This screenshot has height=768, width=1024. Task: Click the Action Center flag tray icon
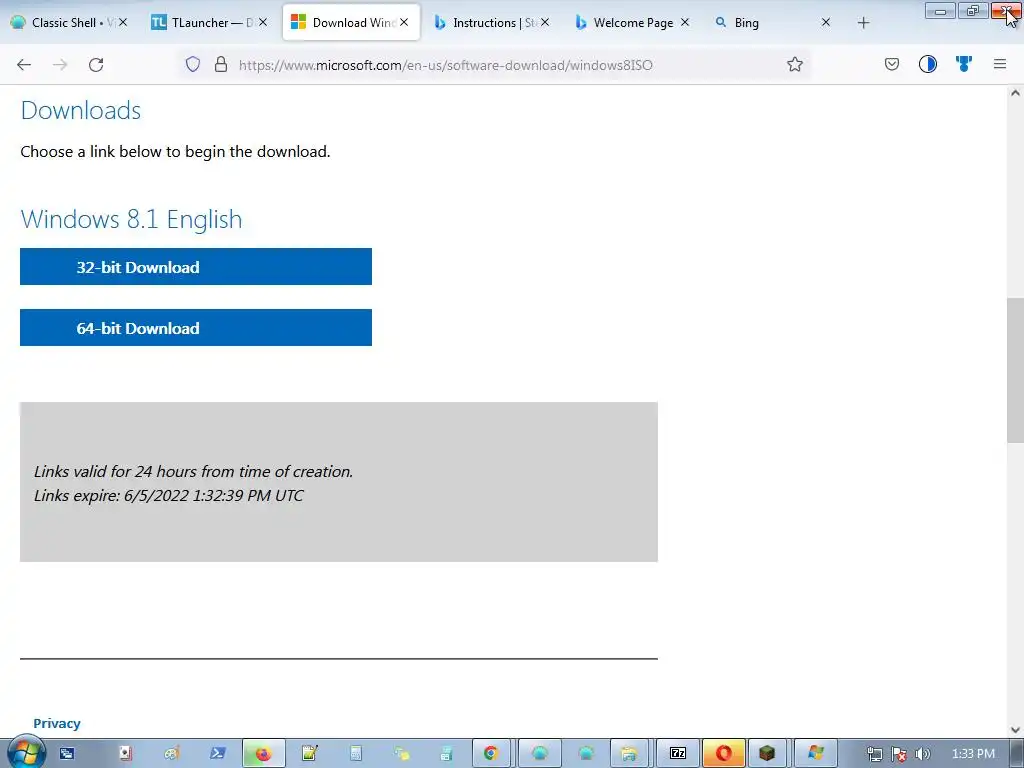[x=899, y=754]
